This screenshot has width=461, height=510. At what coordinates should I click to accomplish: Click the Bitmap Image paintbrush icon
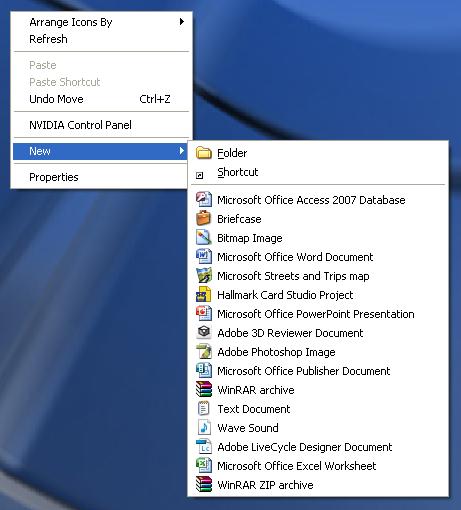pyautogui.click(x=204, y=237)
